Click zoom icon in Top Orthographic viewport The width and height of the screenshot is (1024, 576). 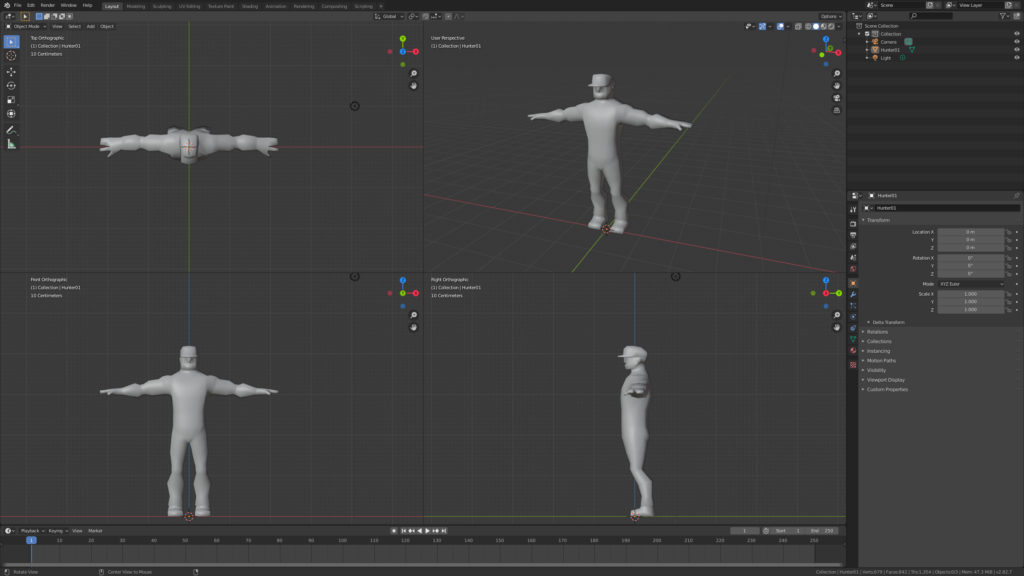(x=413, y=74)
